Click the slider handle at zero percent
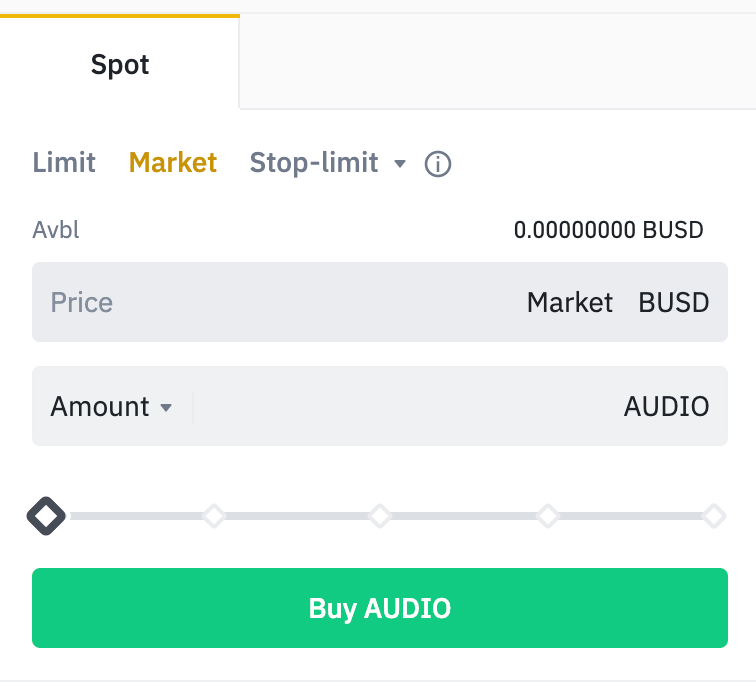 pyautogui.click(x=46, y=516)
